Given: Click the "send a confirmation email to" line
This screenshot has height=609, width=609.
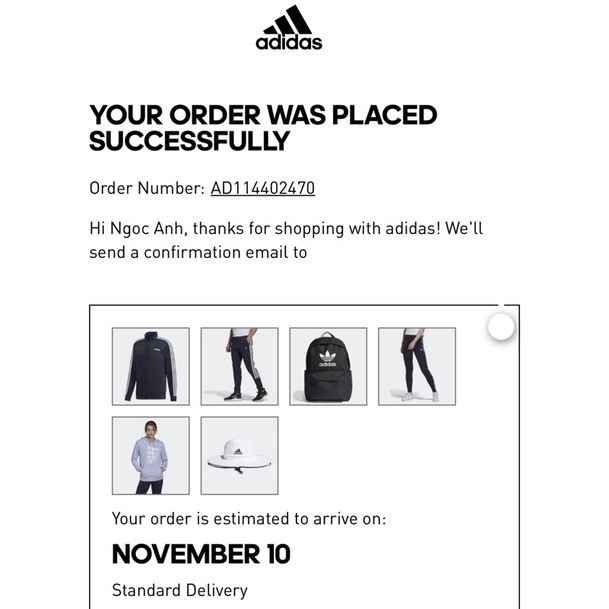Looking at the screenshot, I should [x=198, y=252].
